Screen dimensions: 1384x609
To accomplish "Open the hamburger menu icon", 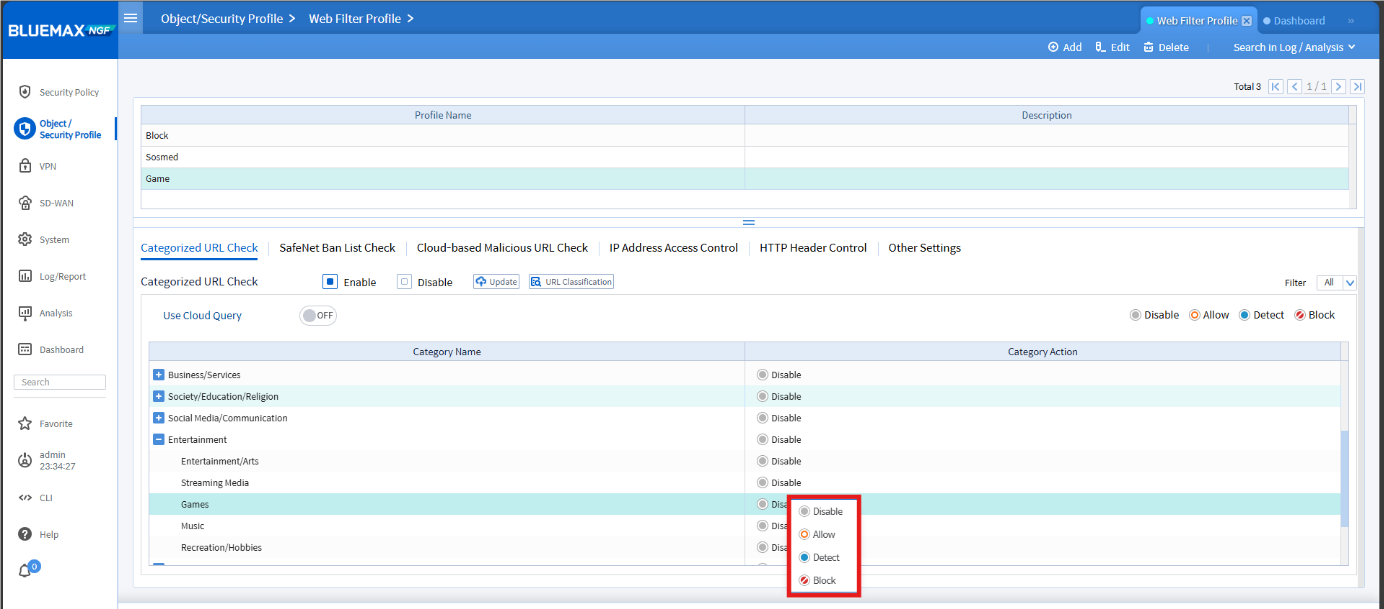I will point(130,18).
